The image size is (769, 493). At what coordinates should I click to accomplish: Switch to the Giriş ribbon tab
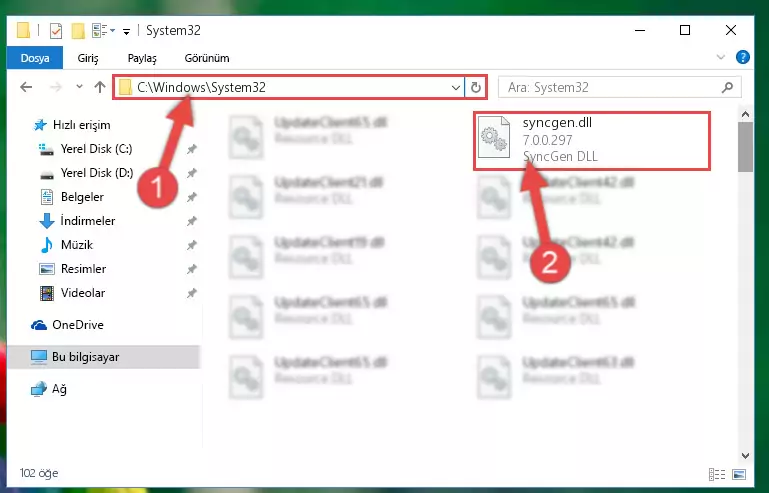pos(88,58)
